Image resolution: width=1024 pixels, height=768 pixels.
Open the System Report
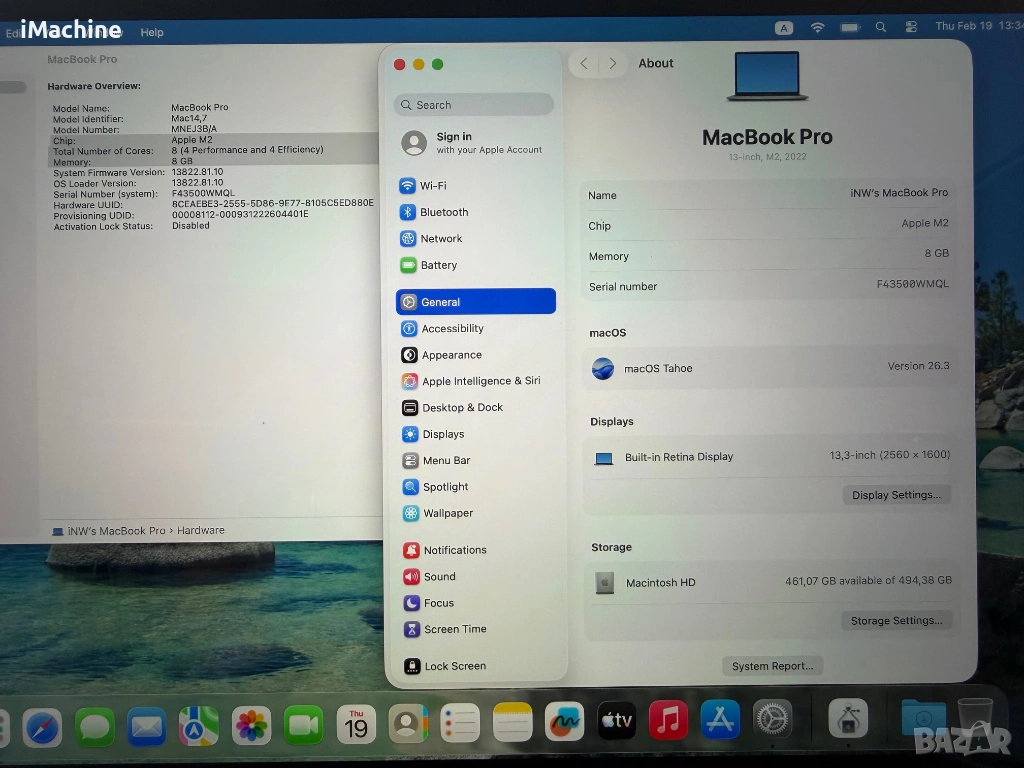772,666
